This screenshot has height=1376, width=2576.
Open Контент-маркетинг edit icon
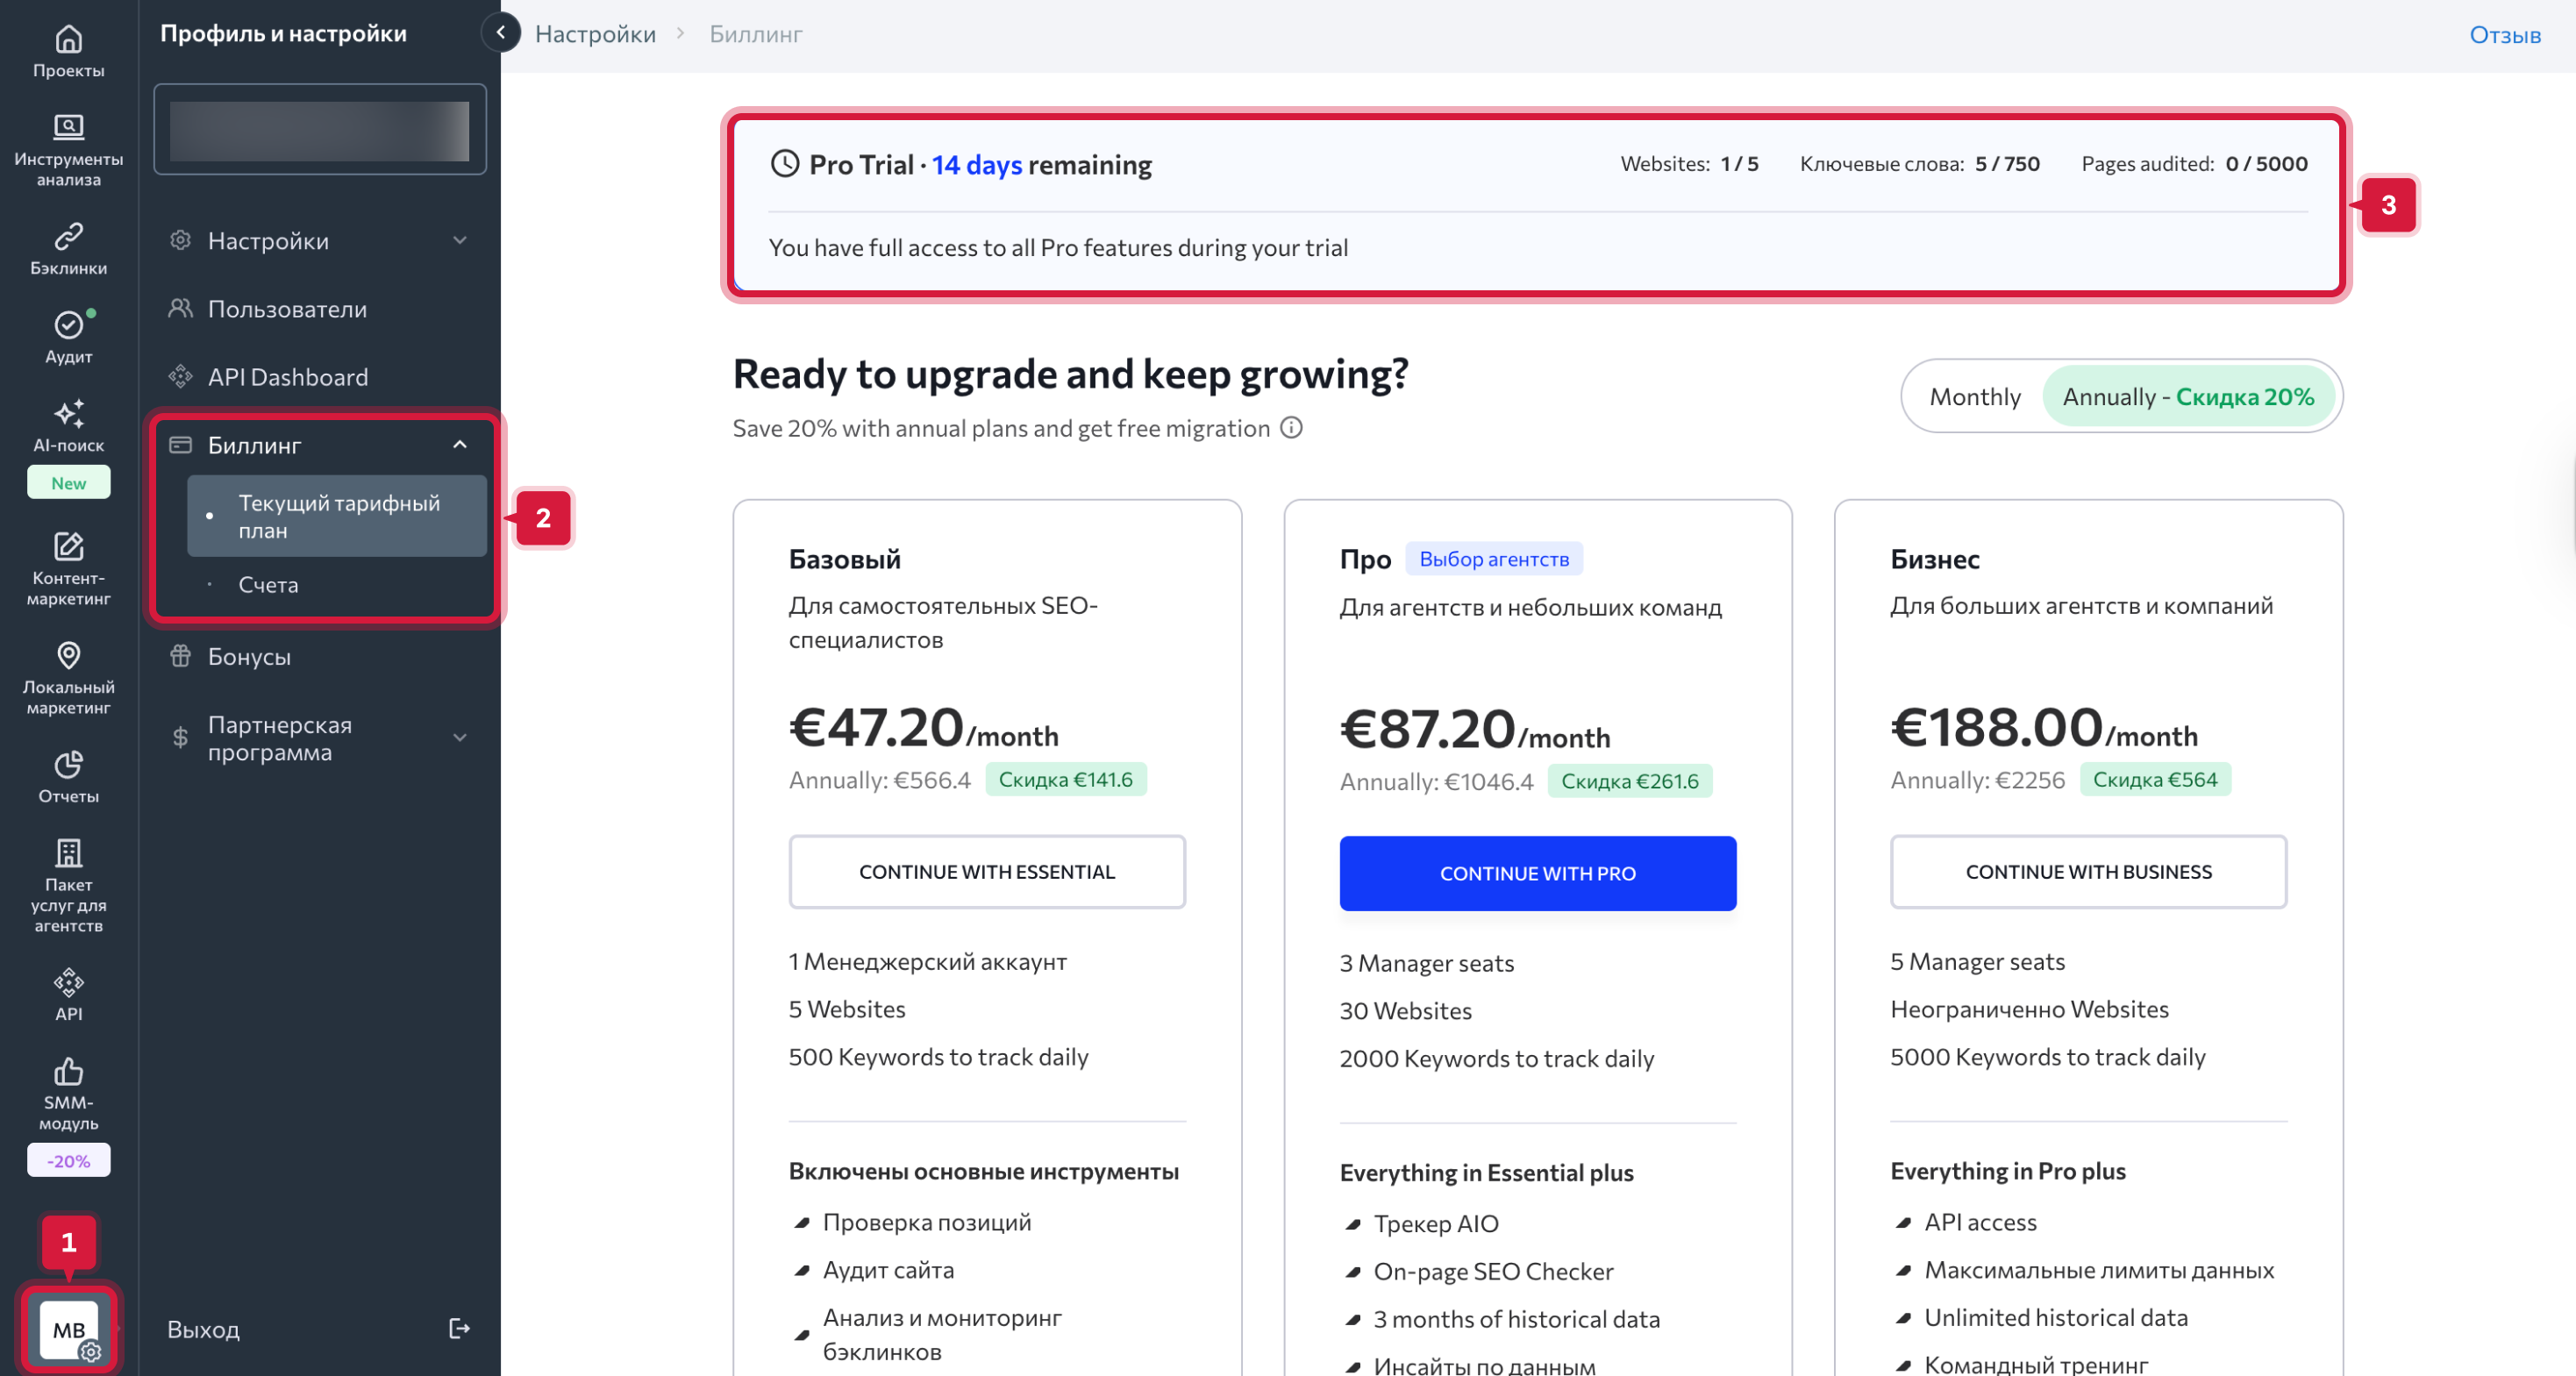pos(68,547)
